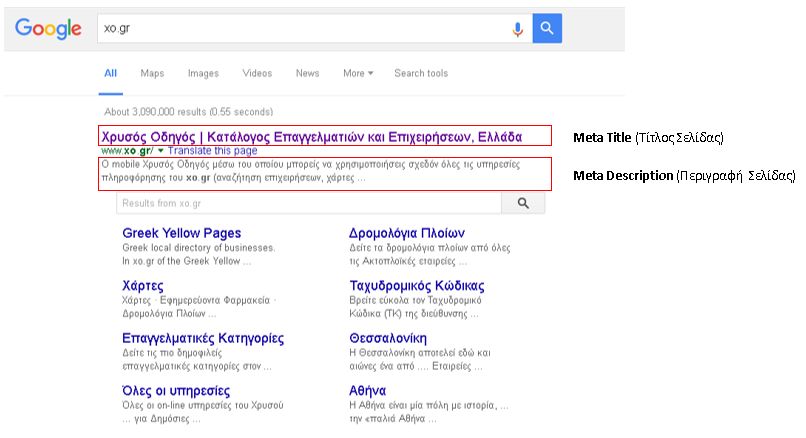Open the Επαγγελματικές Κατηγορίες sitelink
This screenshot has width=806, height=438.
(x=203, y=338)
